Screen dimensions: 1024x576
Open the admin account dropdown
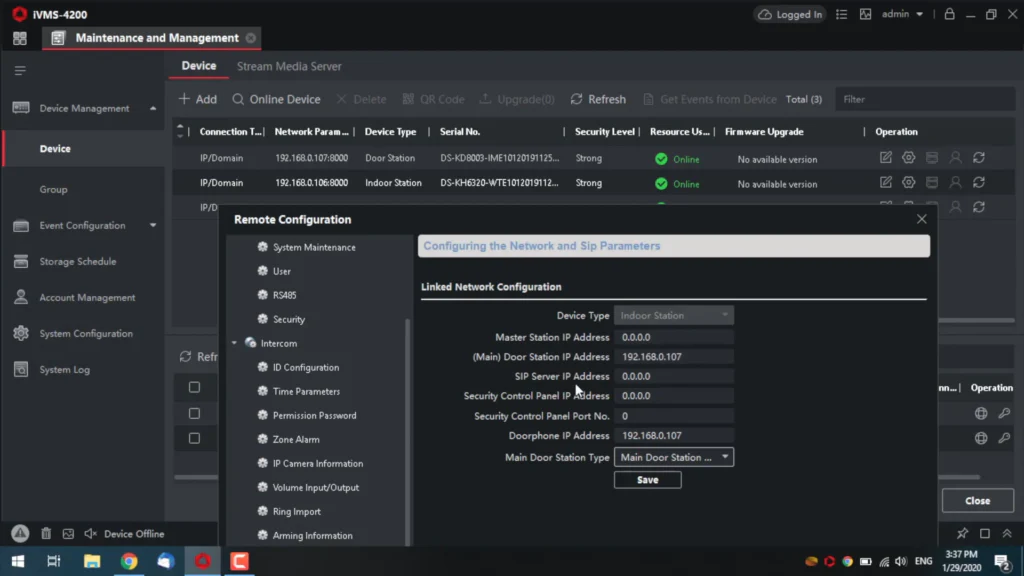pos(903,14)
